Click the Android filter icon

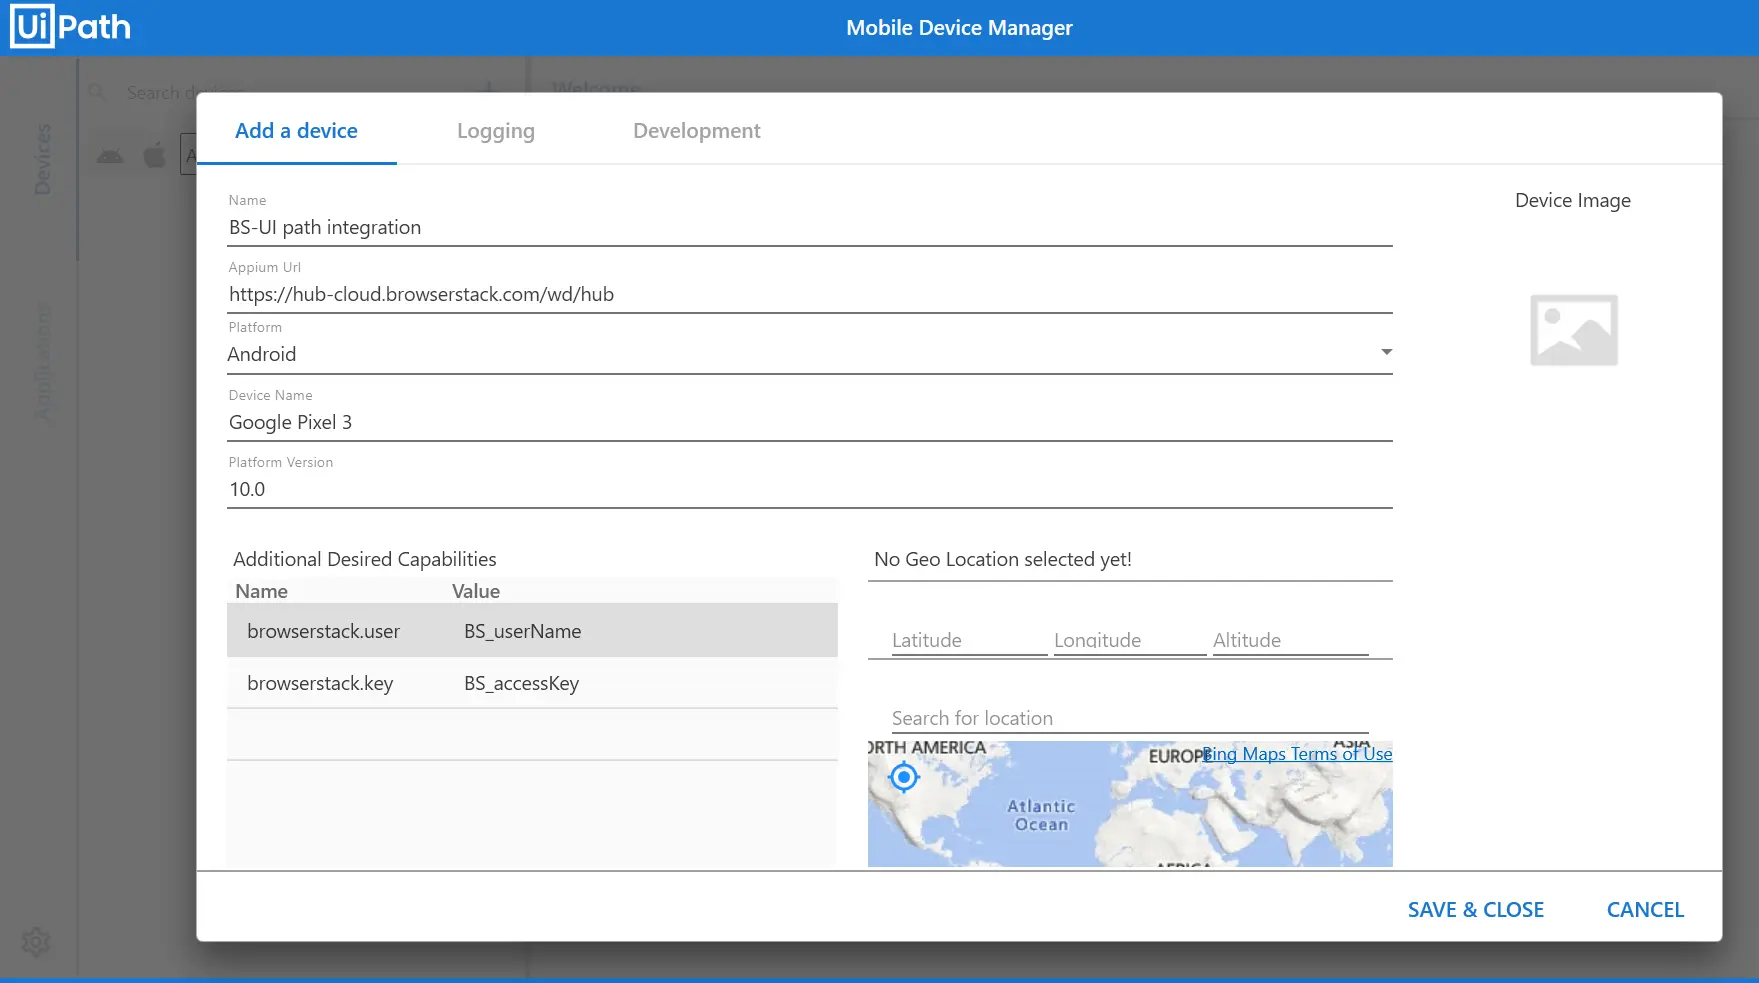click(110, 156)
